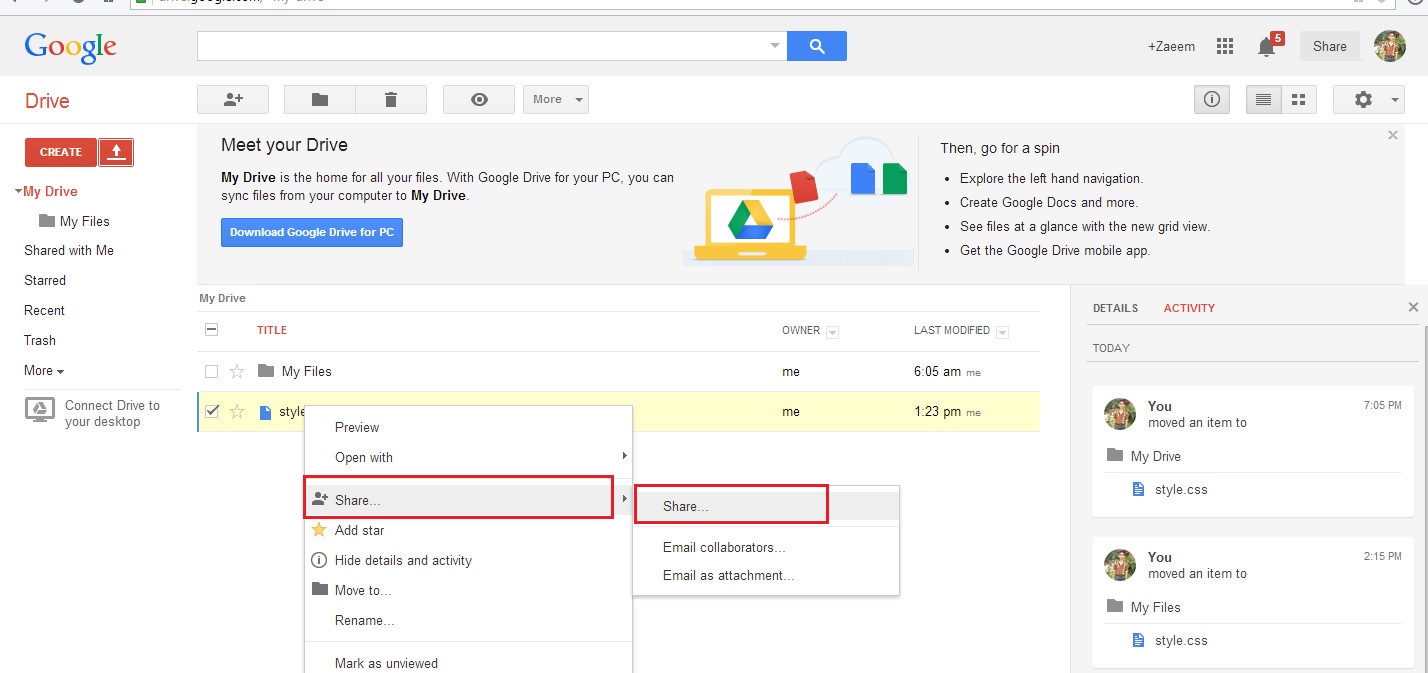Click Download Google Drive for PC
The height and width of the screenshot is (673, 1428).
point(312,232)
